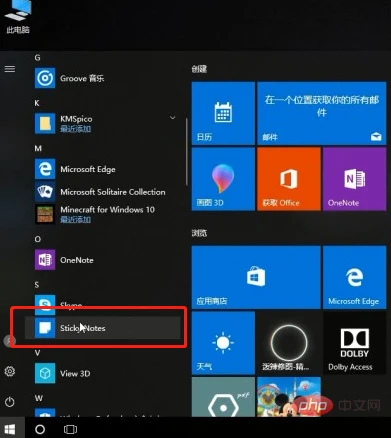This screenshot has width=391, height=438.
Task: Click the KMSpico folder icon
Action: pyautogui.click(x=45, y=123)
